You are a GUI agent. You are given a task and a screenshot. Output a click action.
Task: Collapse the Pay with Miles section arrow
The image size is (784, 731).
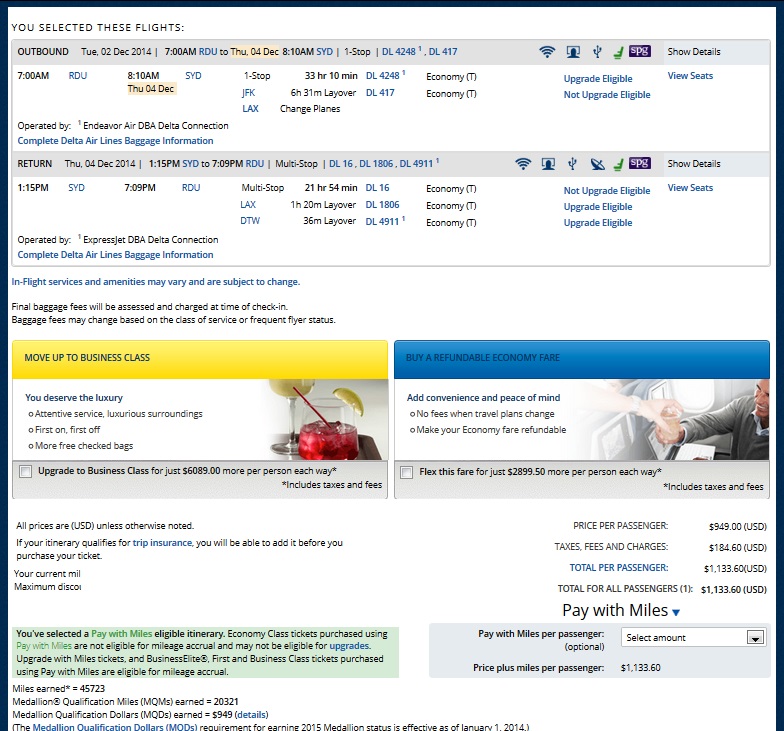pos(676,612)
